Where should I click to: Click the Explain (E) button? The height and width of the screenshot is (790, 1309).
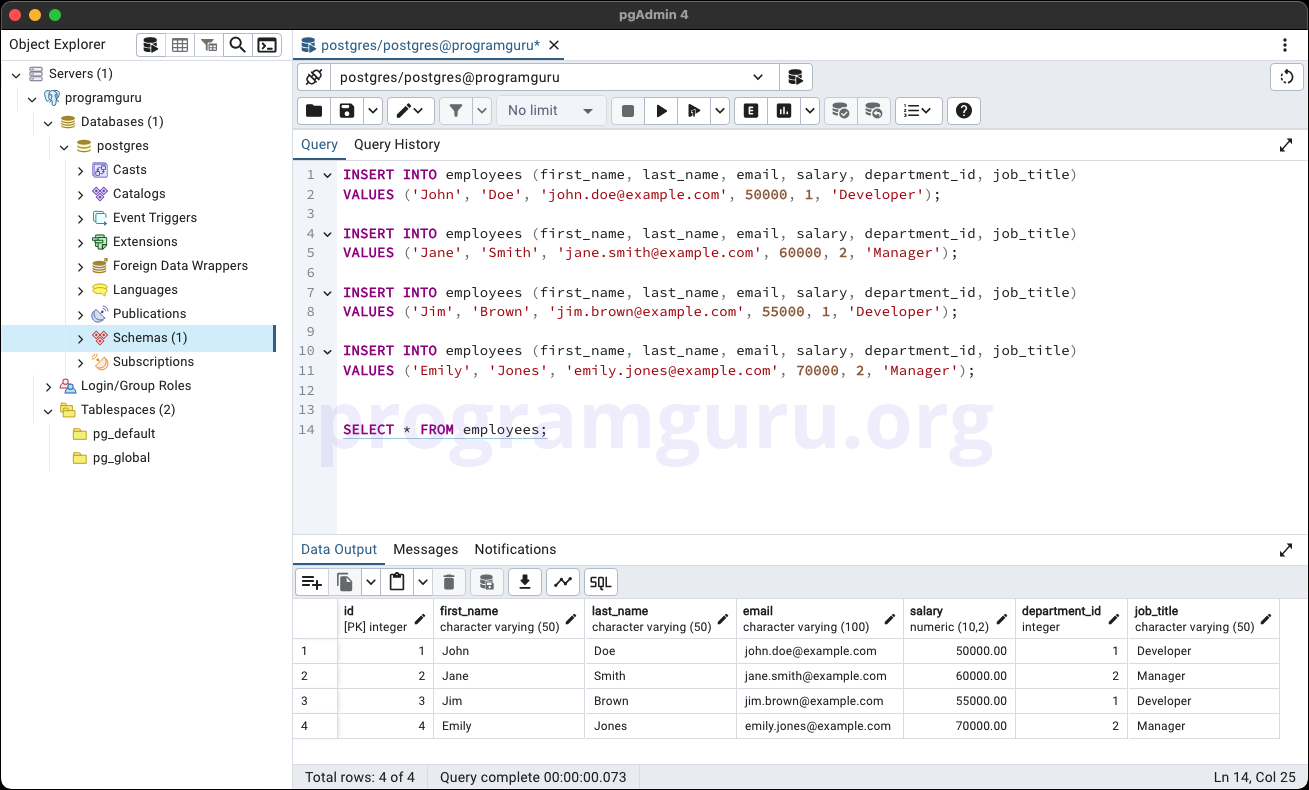[750, 111]
